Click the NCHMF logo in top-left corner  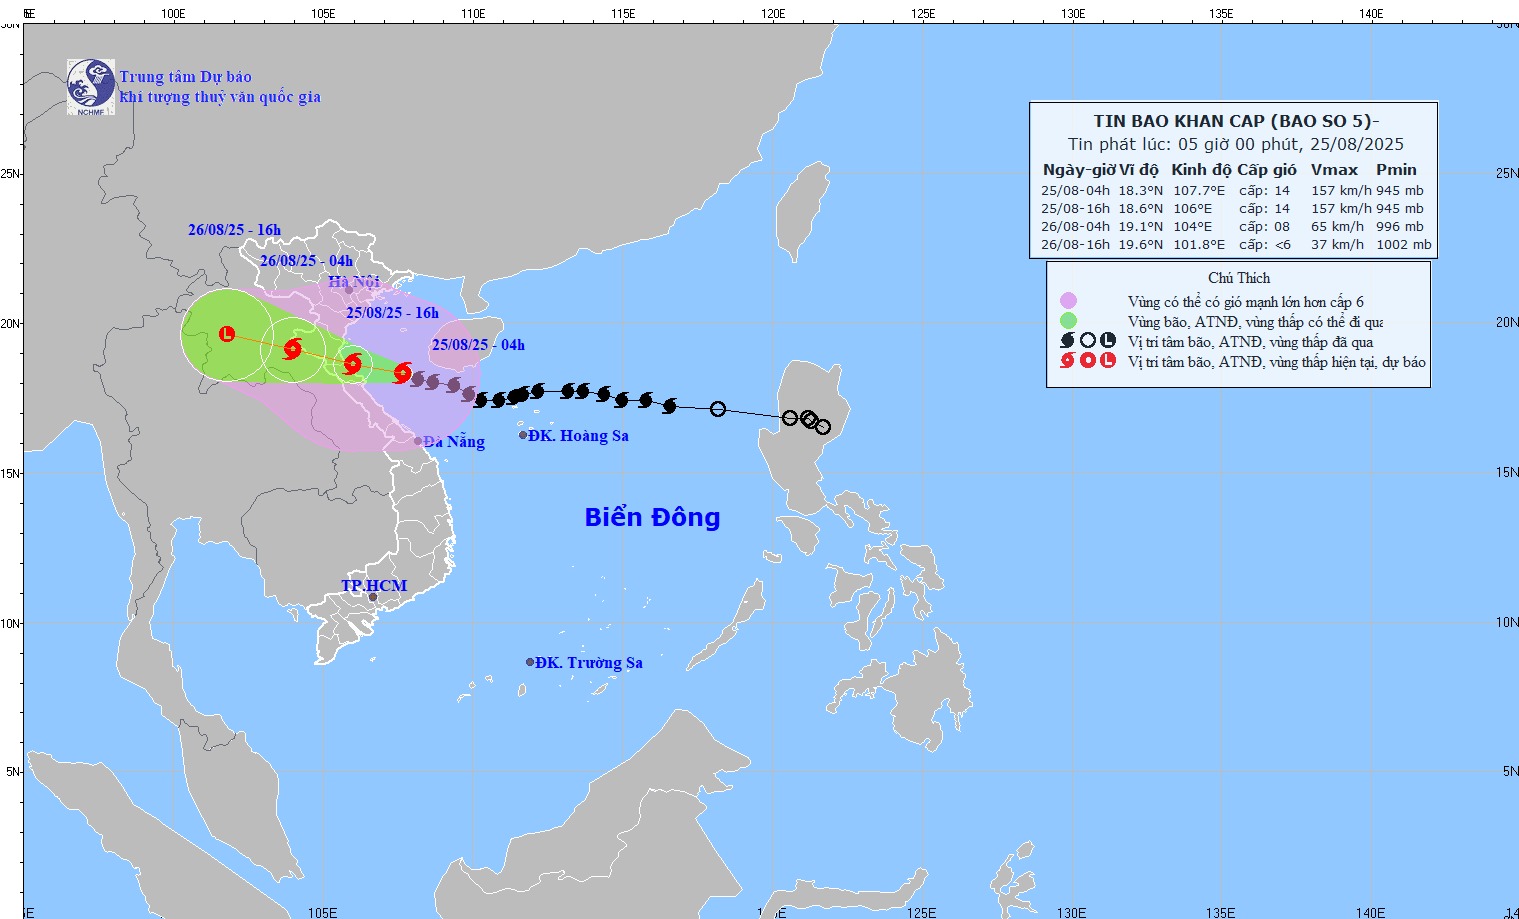pyautogui.click(x=90, y=87)
